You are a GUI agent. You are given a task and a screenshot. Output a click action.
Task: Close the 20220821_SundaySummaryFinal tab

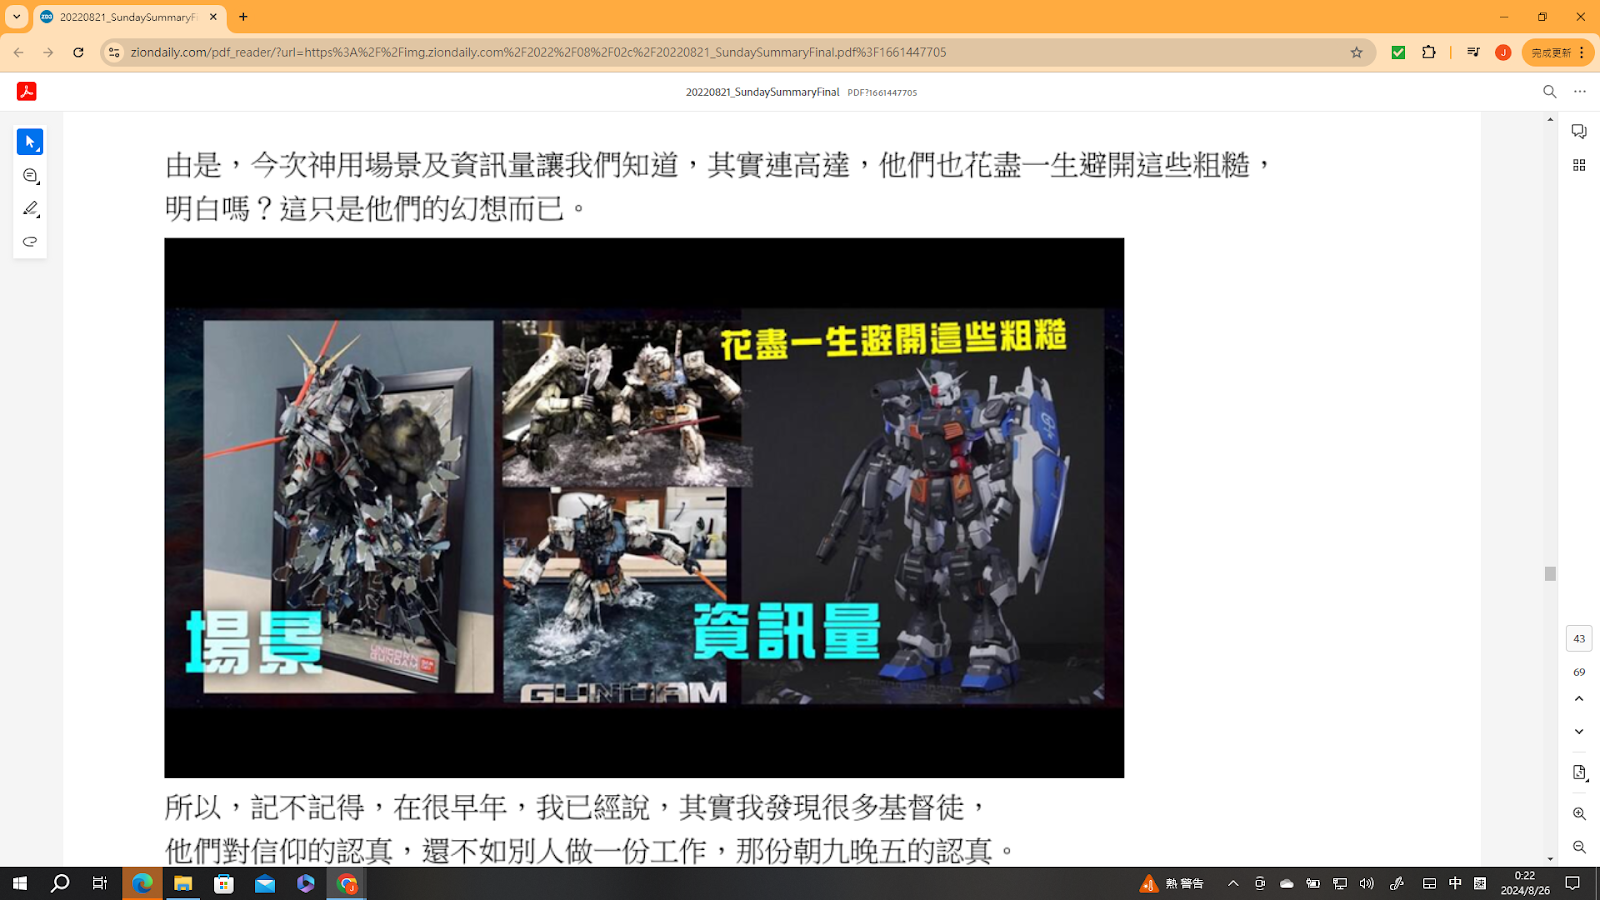click(213, 17)
